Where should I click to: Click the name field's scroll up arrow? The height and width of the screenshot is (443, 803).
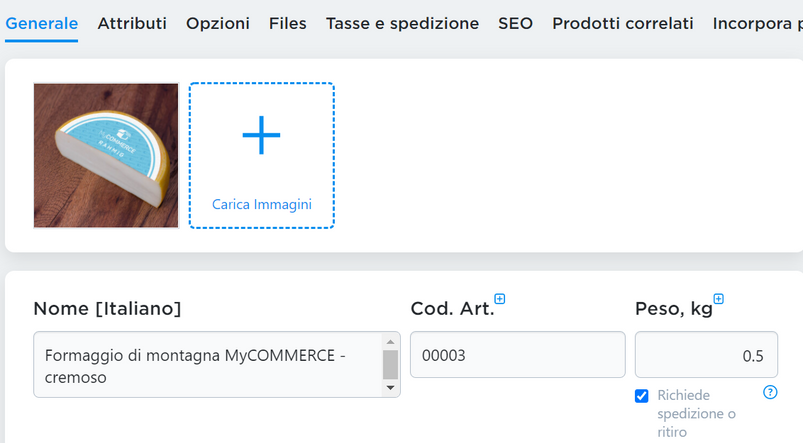(x=390, y=342)
